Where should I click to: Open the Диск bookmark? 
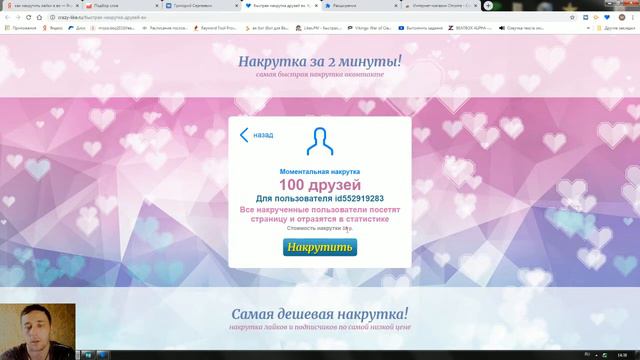click(x=77, y=28)
